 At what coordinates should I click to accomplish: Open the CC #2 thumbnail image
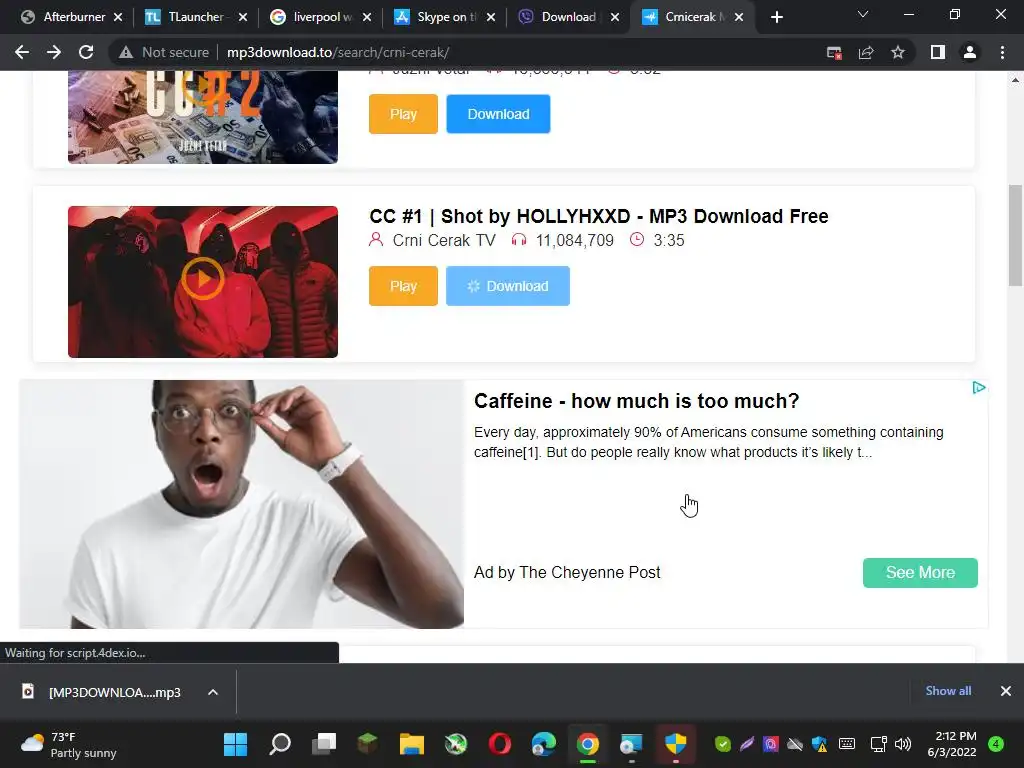[202, 117]
